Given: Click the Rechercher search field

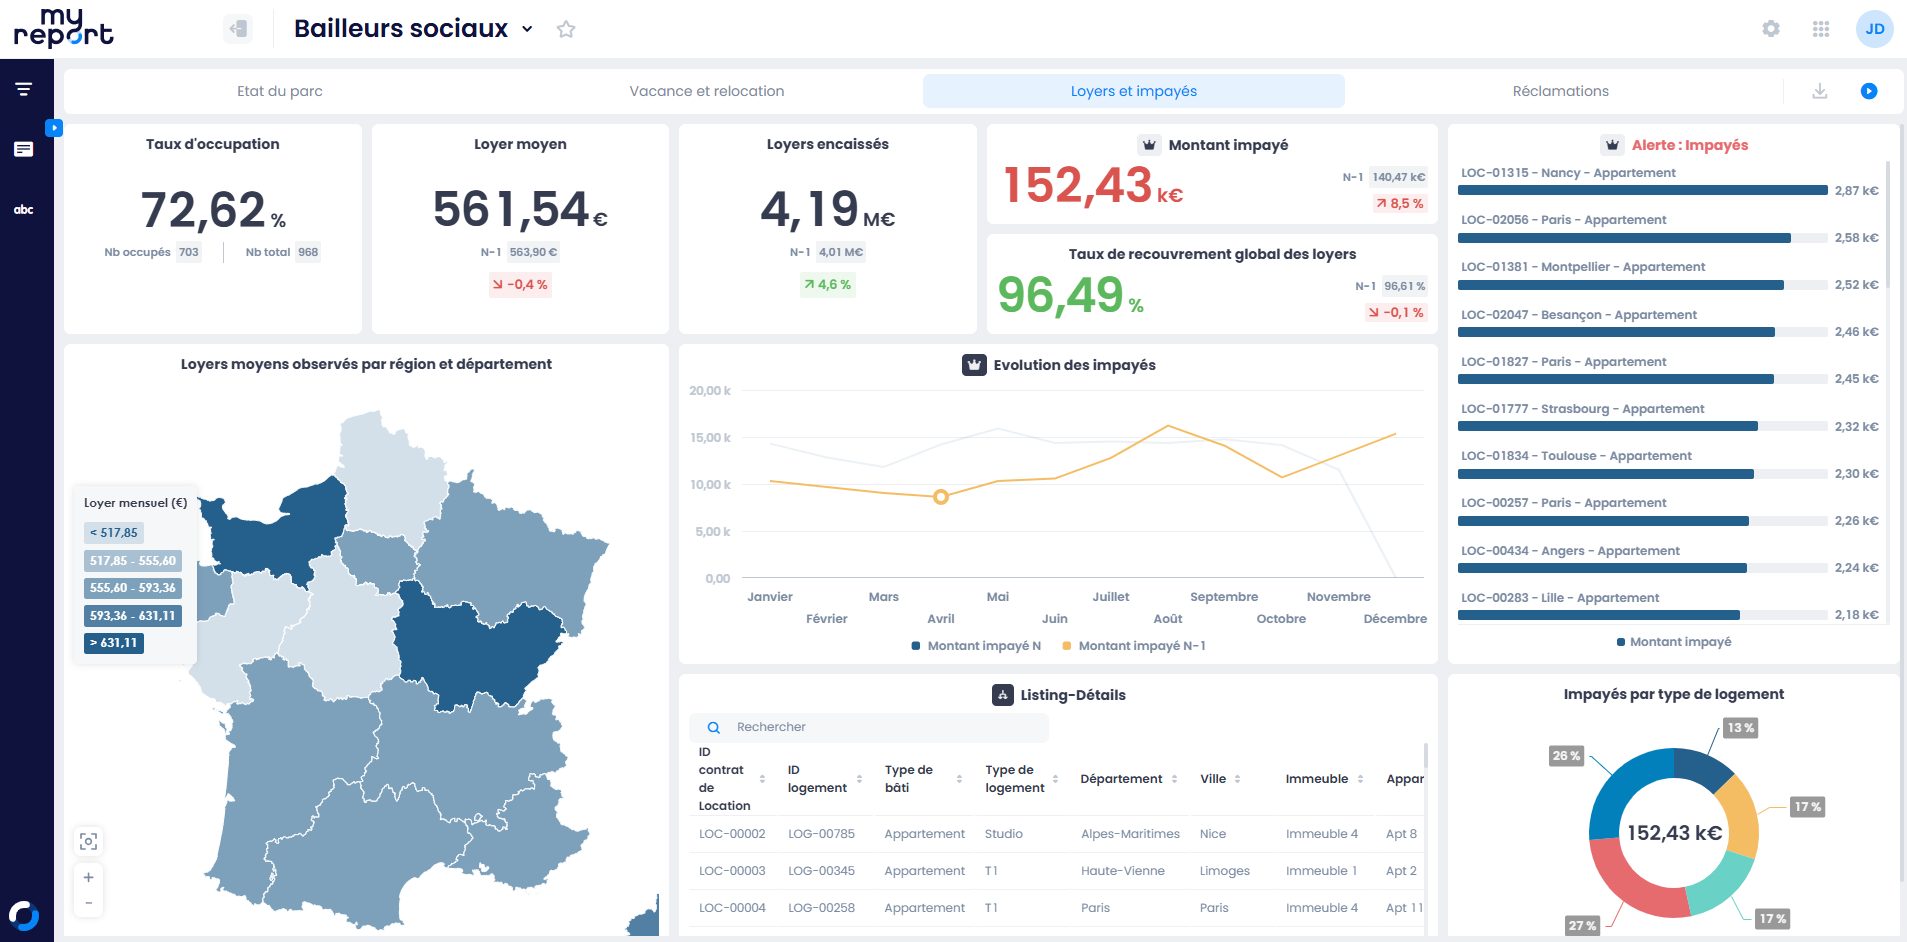Looking at the screenshot, I should click(880, 727).
